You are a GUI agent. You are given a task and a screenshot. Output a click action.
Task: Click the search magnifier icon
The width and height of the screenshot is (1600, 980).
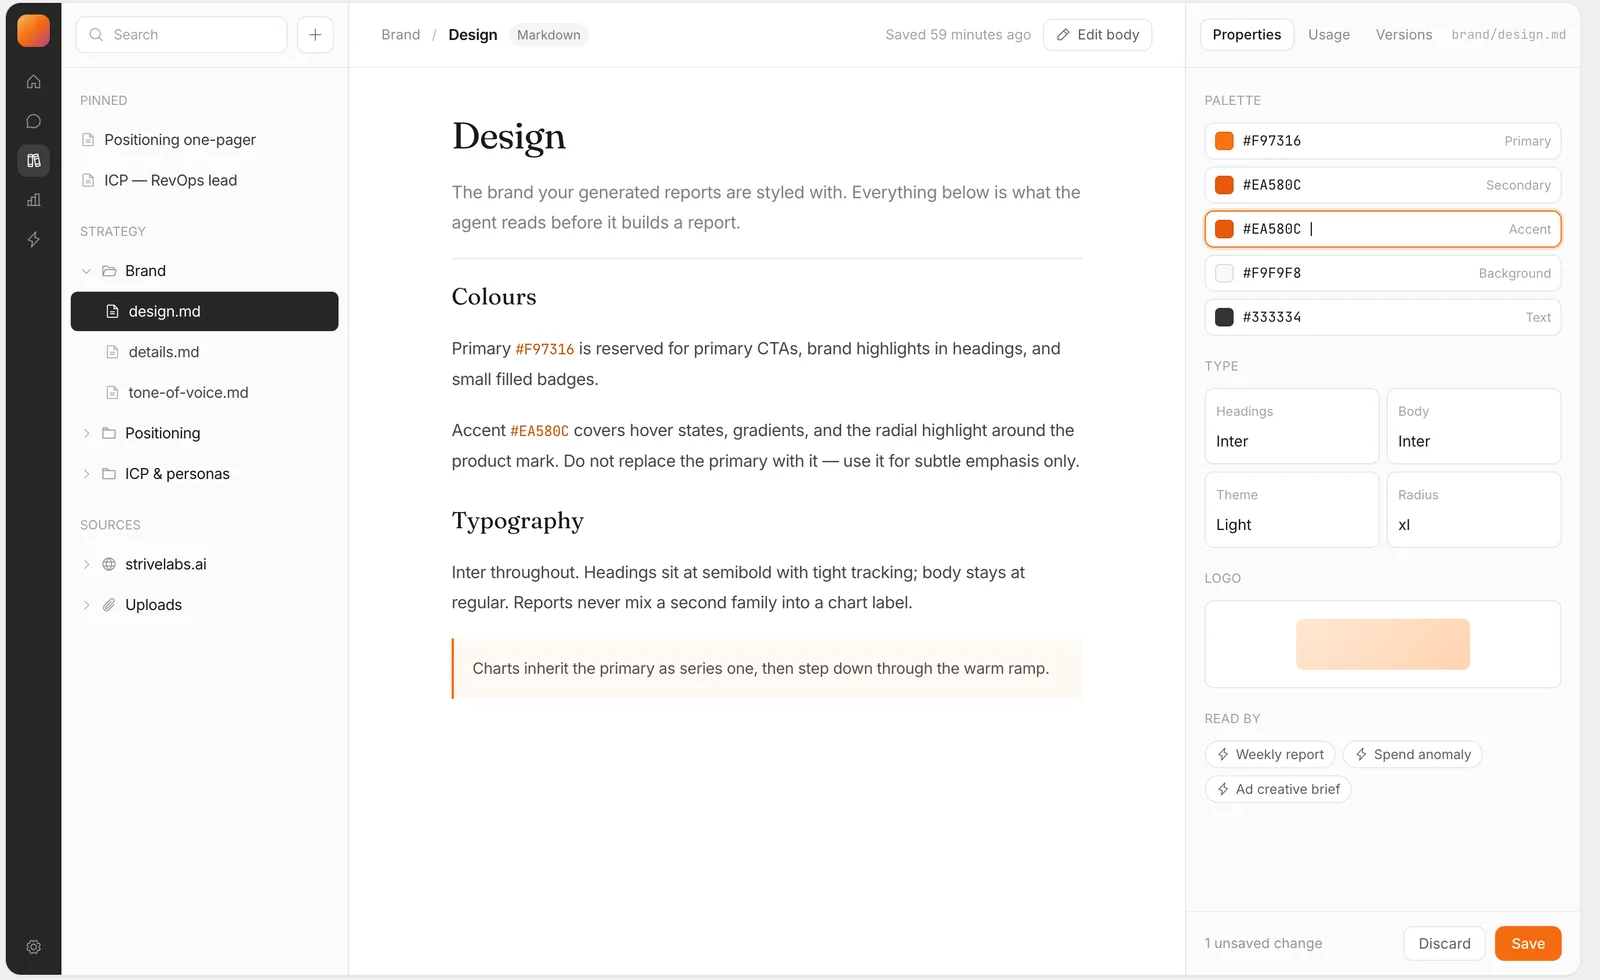pos(96,34)
